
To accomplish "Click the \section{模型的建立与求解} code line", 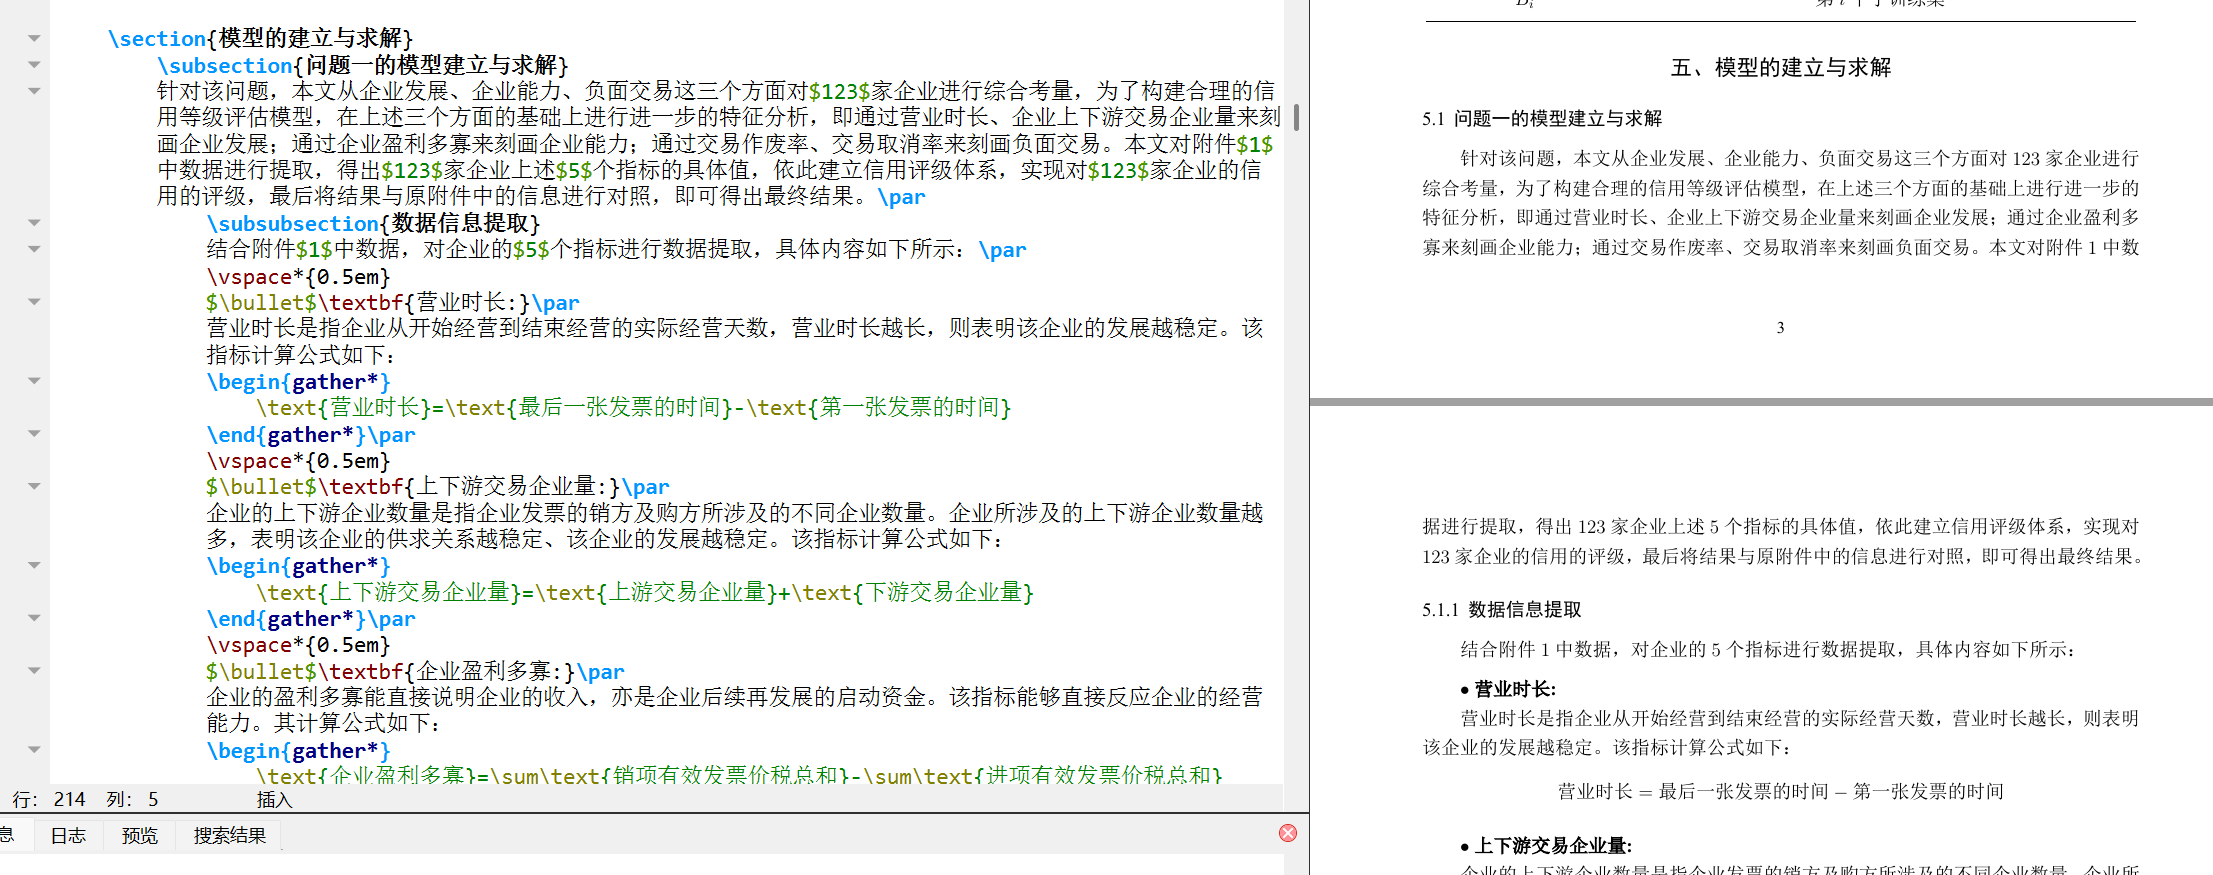I will (260, 39).
